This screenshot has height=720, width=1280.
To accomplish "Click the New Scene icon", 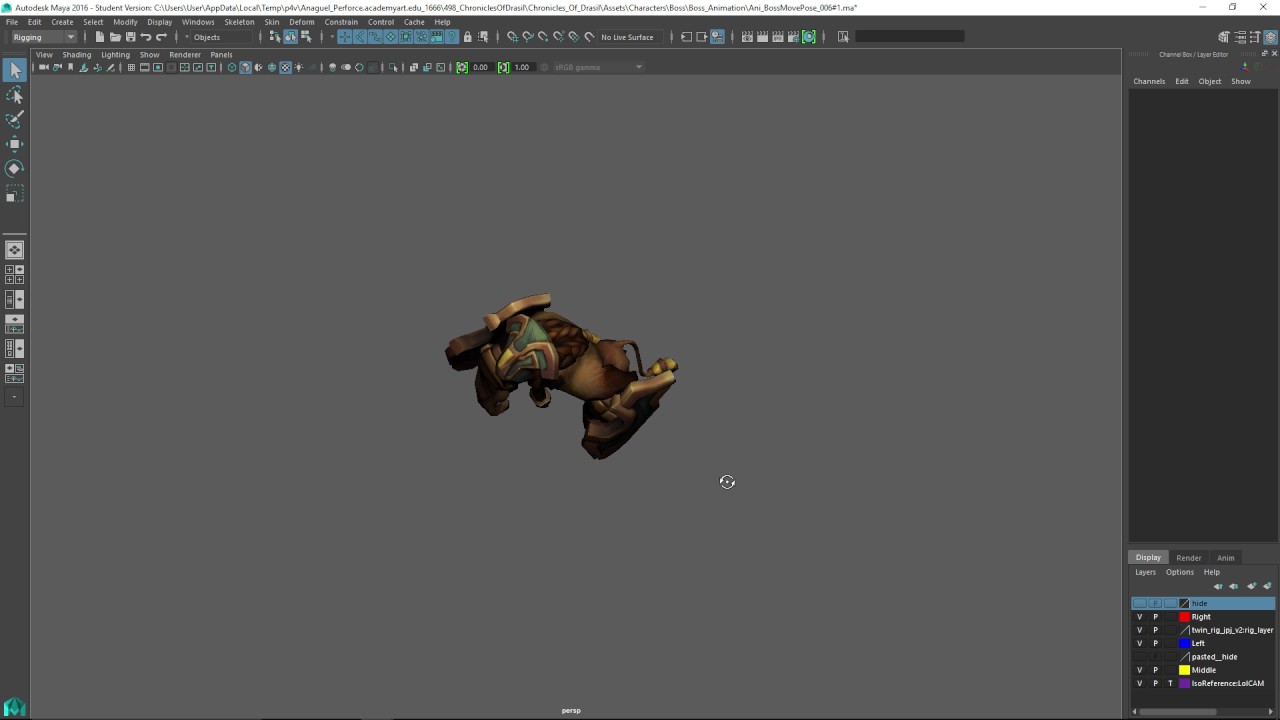I will tap(100, 37).
